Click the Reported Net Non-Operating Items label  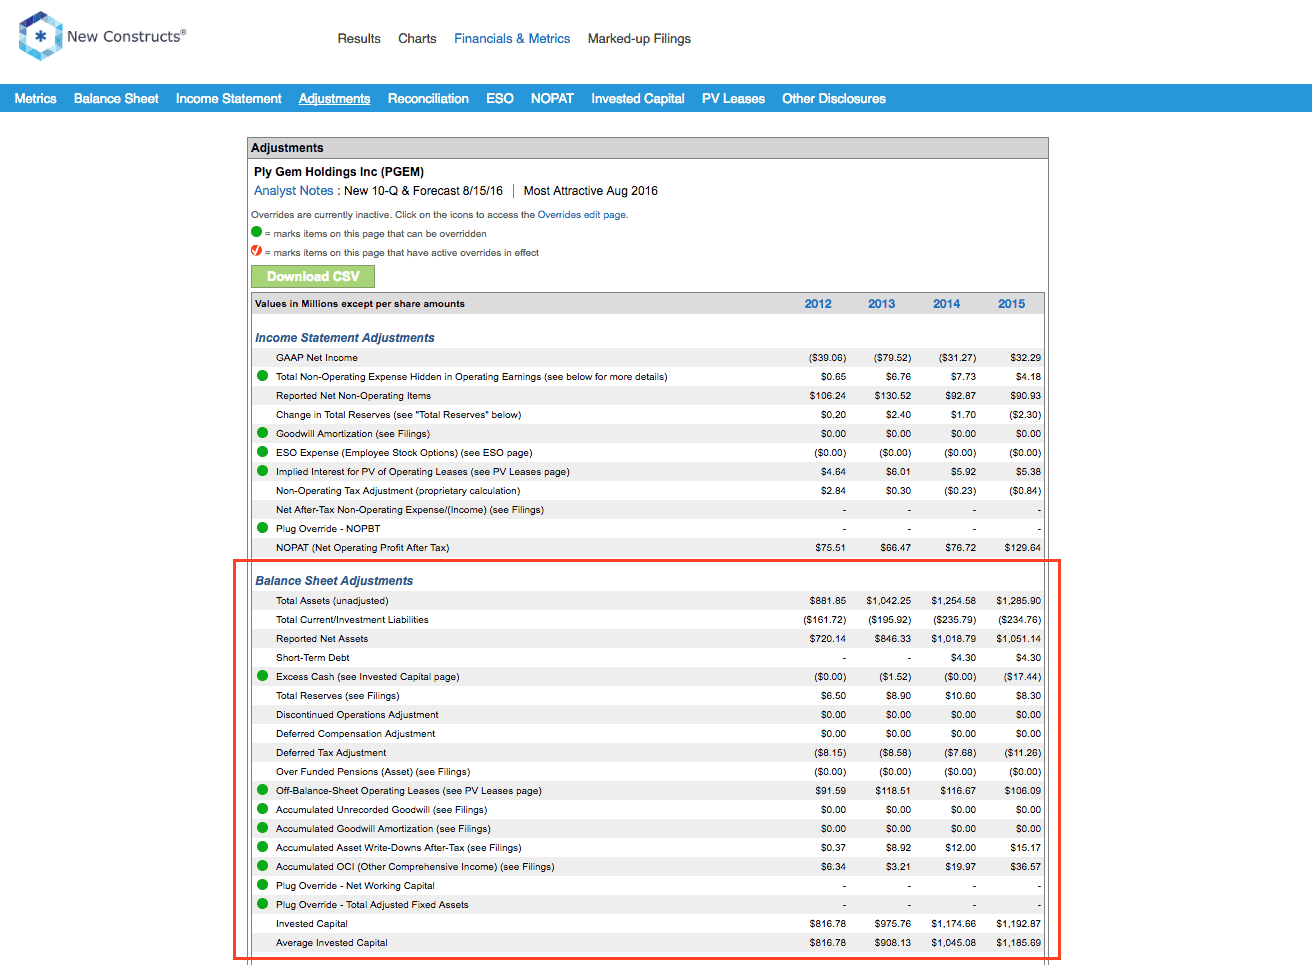[x=353, y=396]
